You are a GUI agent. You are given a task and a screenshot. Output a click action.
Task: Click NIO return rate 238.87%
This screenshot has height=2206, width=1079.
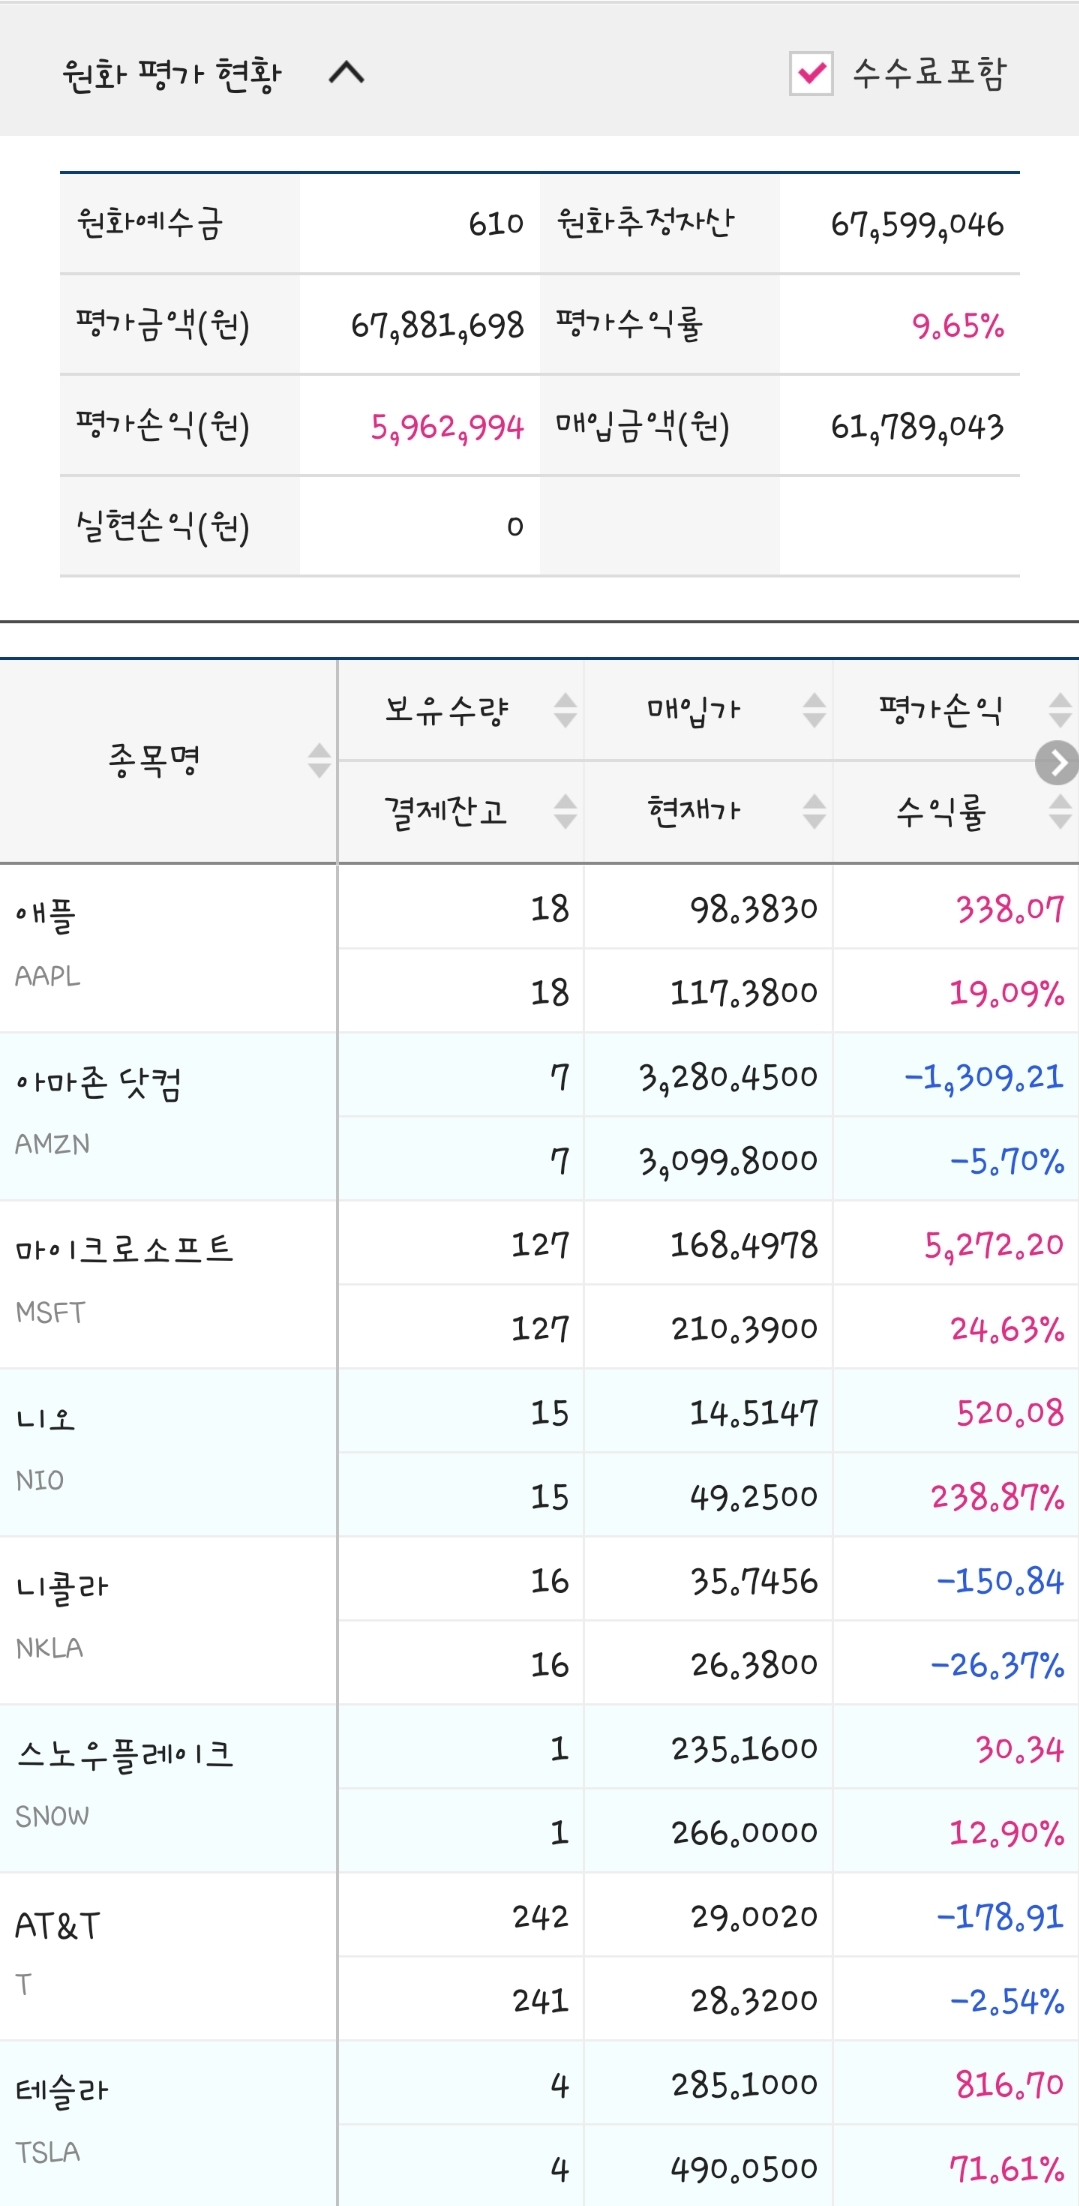[997, 1497]
